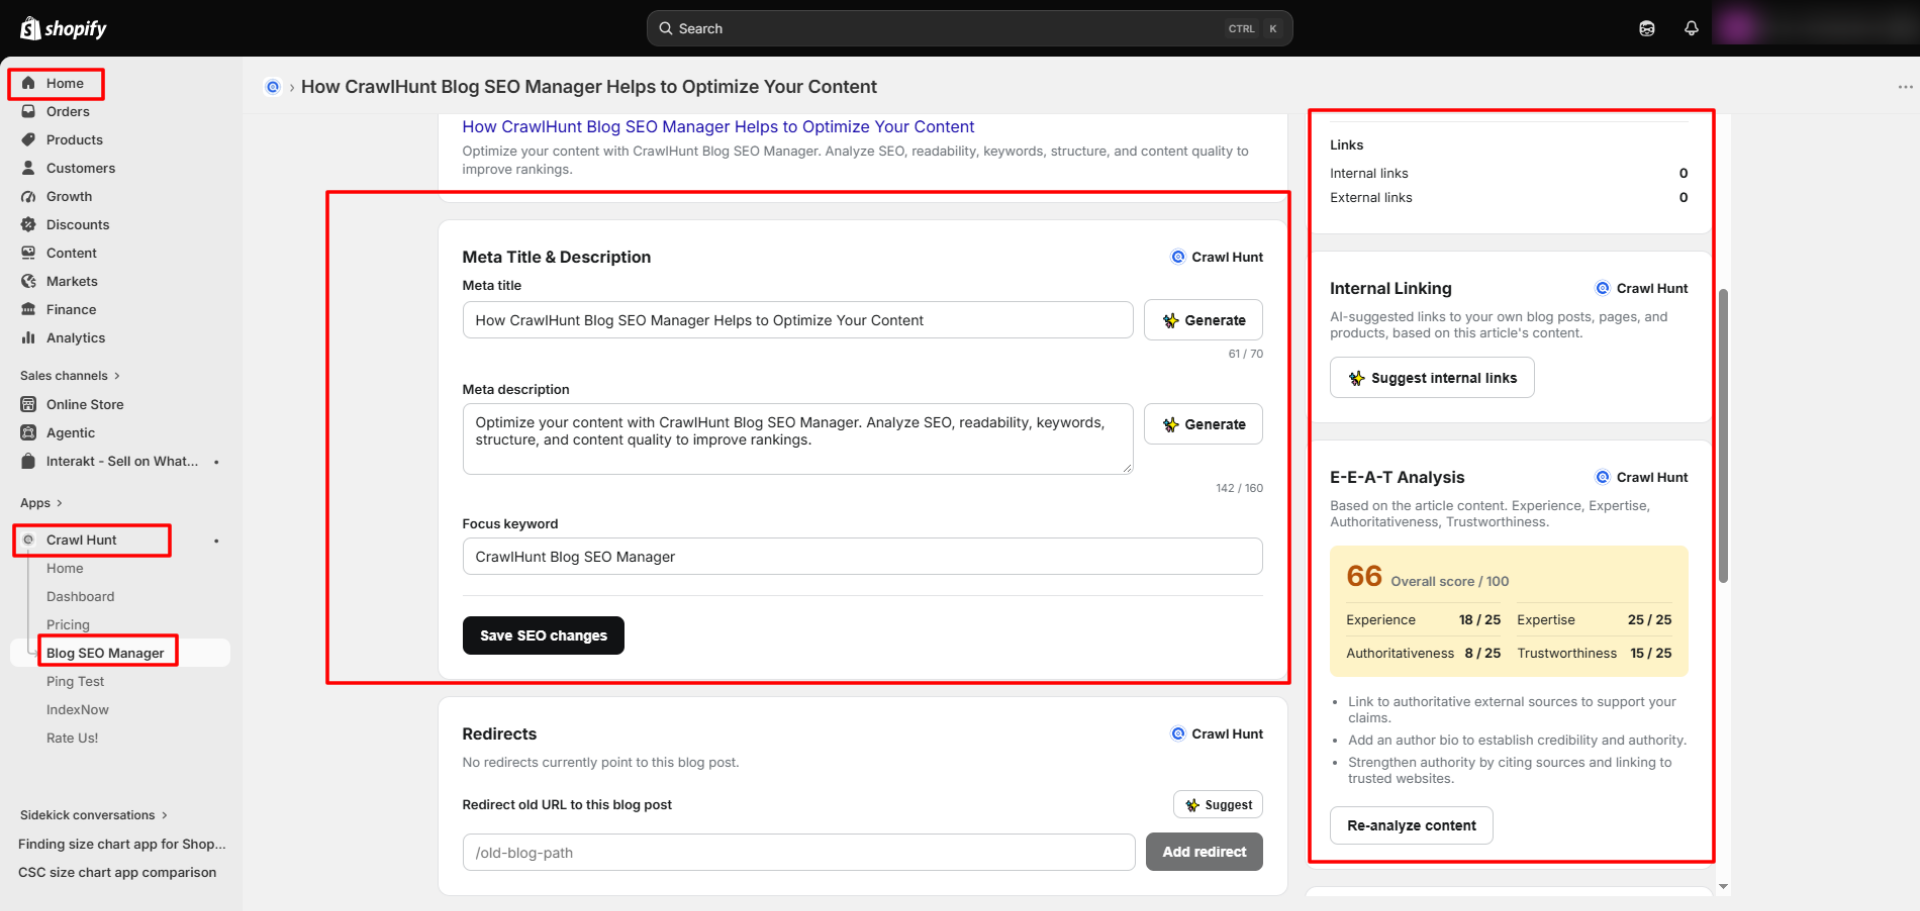
Task: Expand Sidekick conversations list
Action: click(94, 815)
